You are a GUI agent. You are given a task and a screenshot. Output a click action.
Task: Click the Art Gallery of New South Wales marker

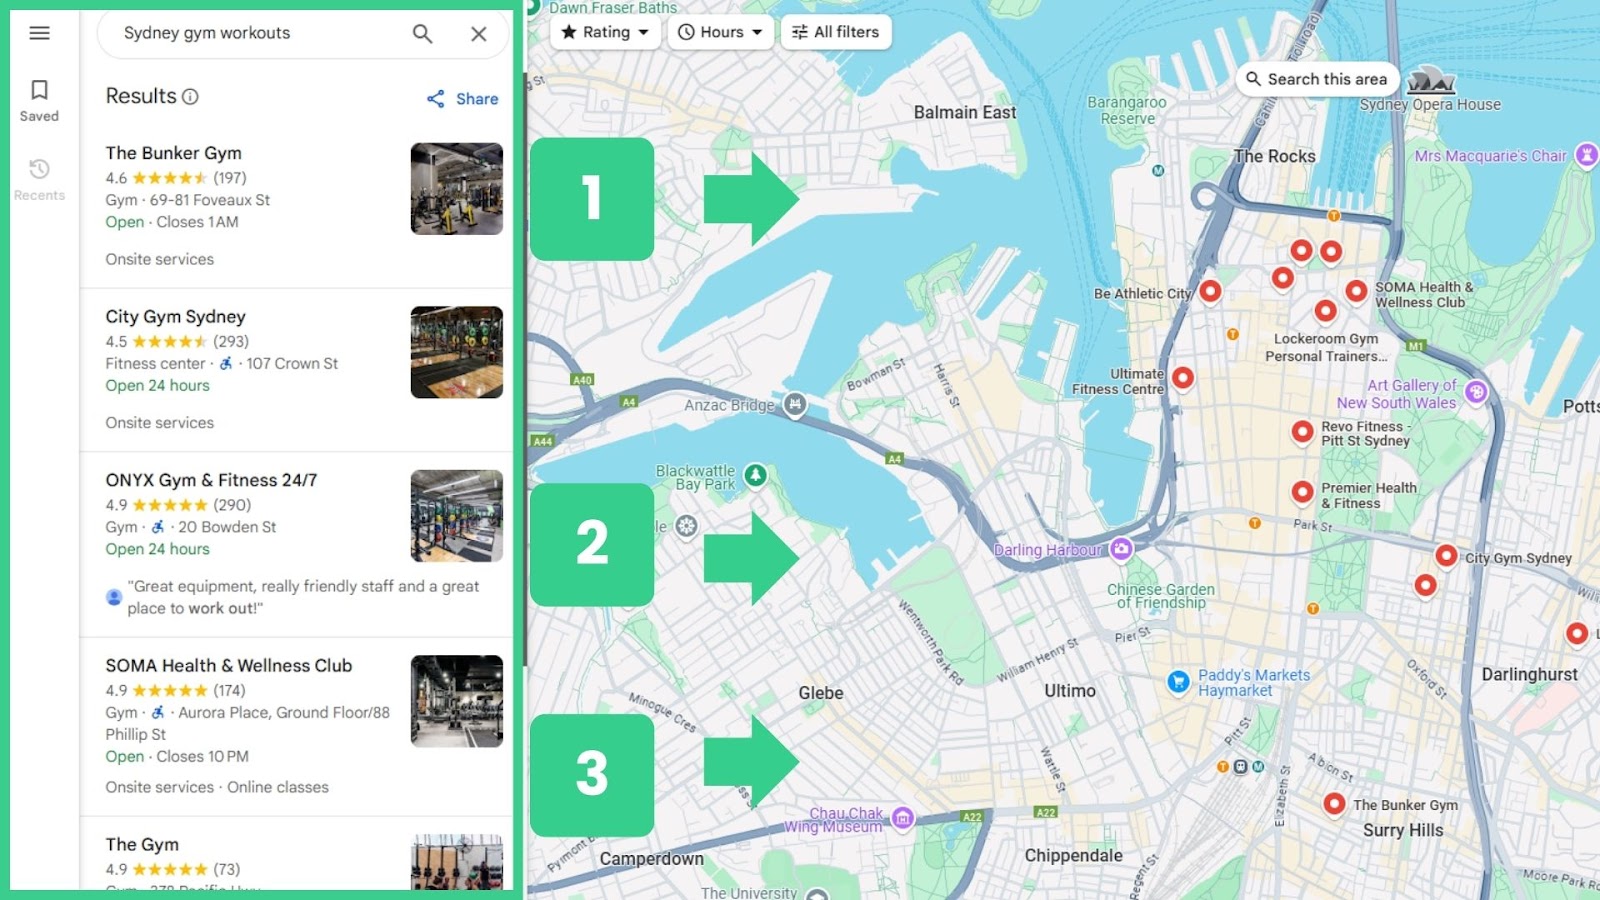click(x=1476, y=392)
